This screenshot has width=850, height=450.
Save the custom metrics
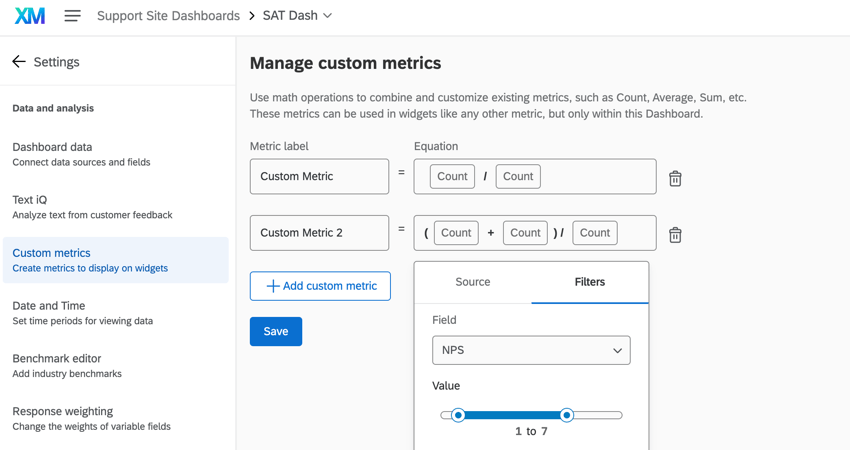pyautogui.click(x=276, y=331)
